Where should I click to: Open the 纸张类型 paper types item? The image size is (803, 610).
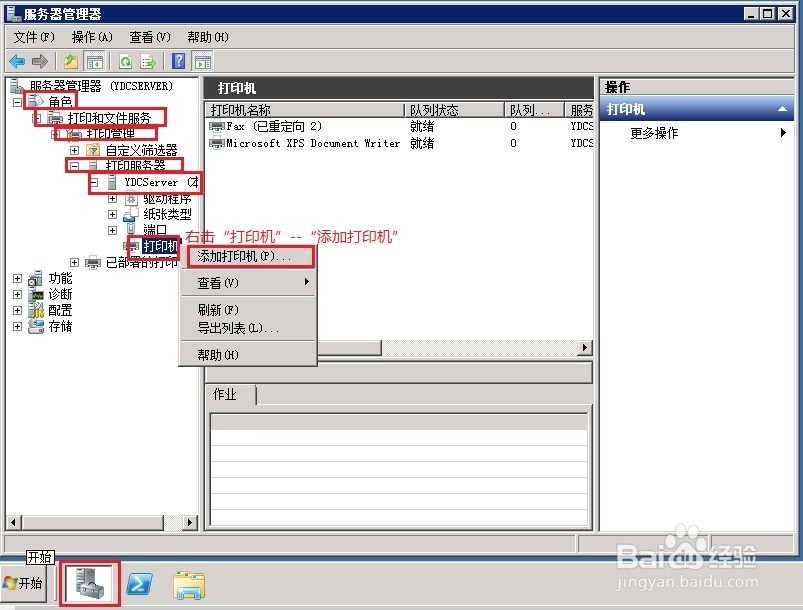pos(130,214)
